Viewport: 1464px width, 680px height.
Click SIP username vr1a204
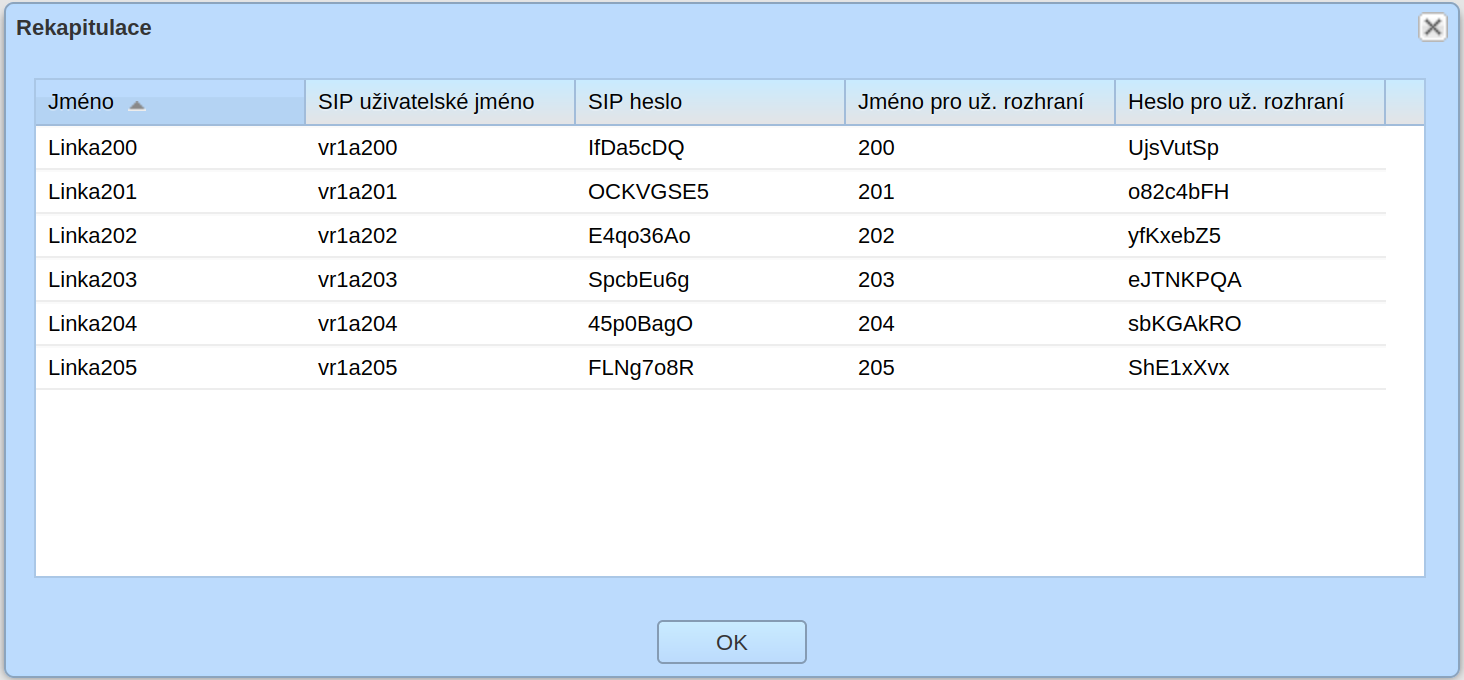coord(358,324)
